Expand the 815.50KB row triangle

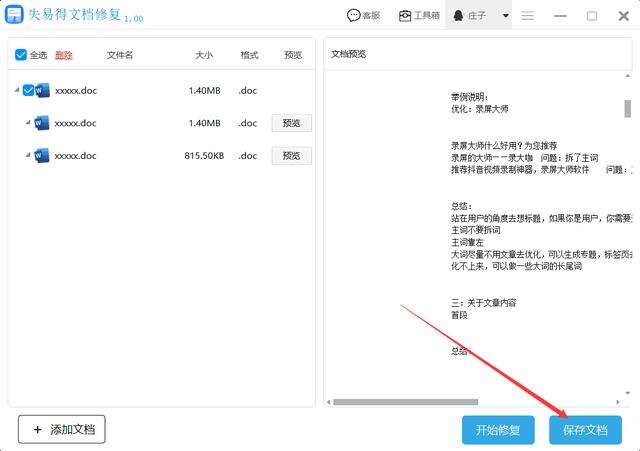pyautogui.click(x=28, y=155)
